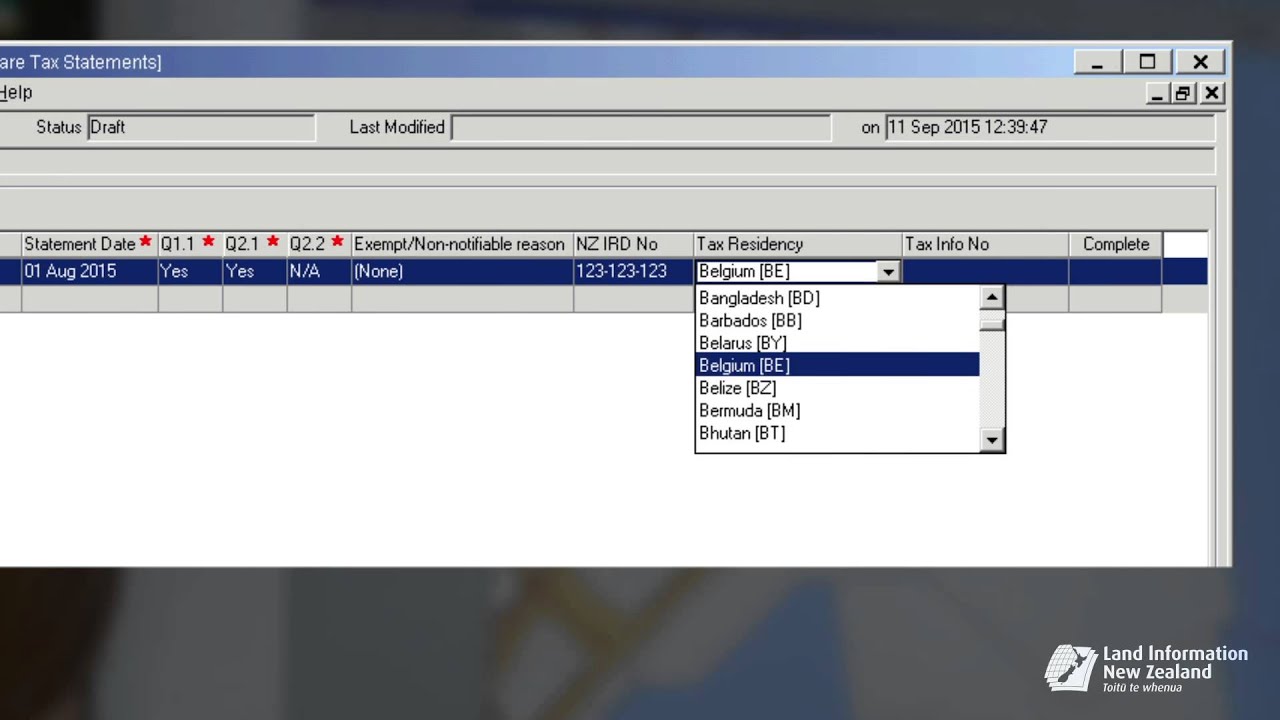1280x720 pixels.
Task: Restore the inner document window
Action: tap(1184, 93)
